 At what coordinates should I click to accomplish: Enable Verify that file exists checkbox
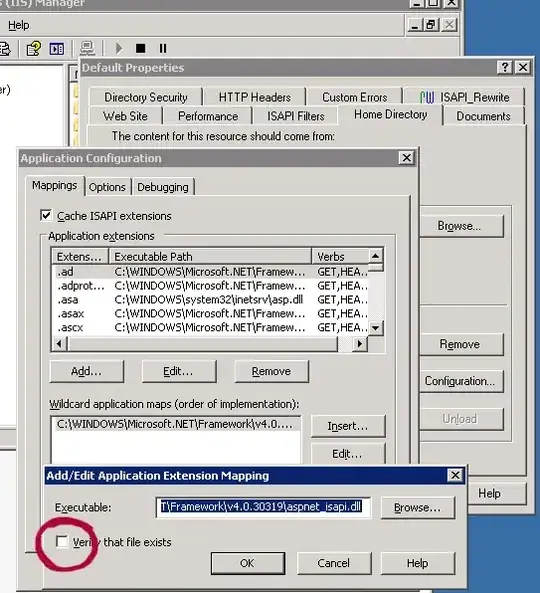click(x=62, y=541)
